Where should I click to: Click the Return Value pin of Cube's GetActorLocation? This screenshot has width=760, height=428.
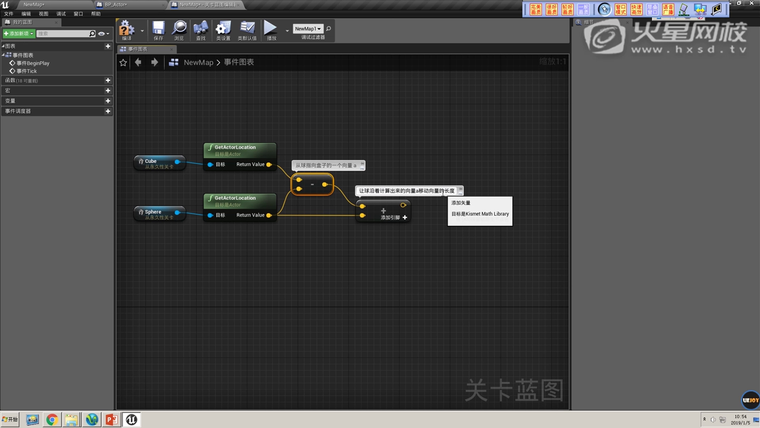coord(269,164)
